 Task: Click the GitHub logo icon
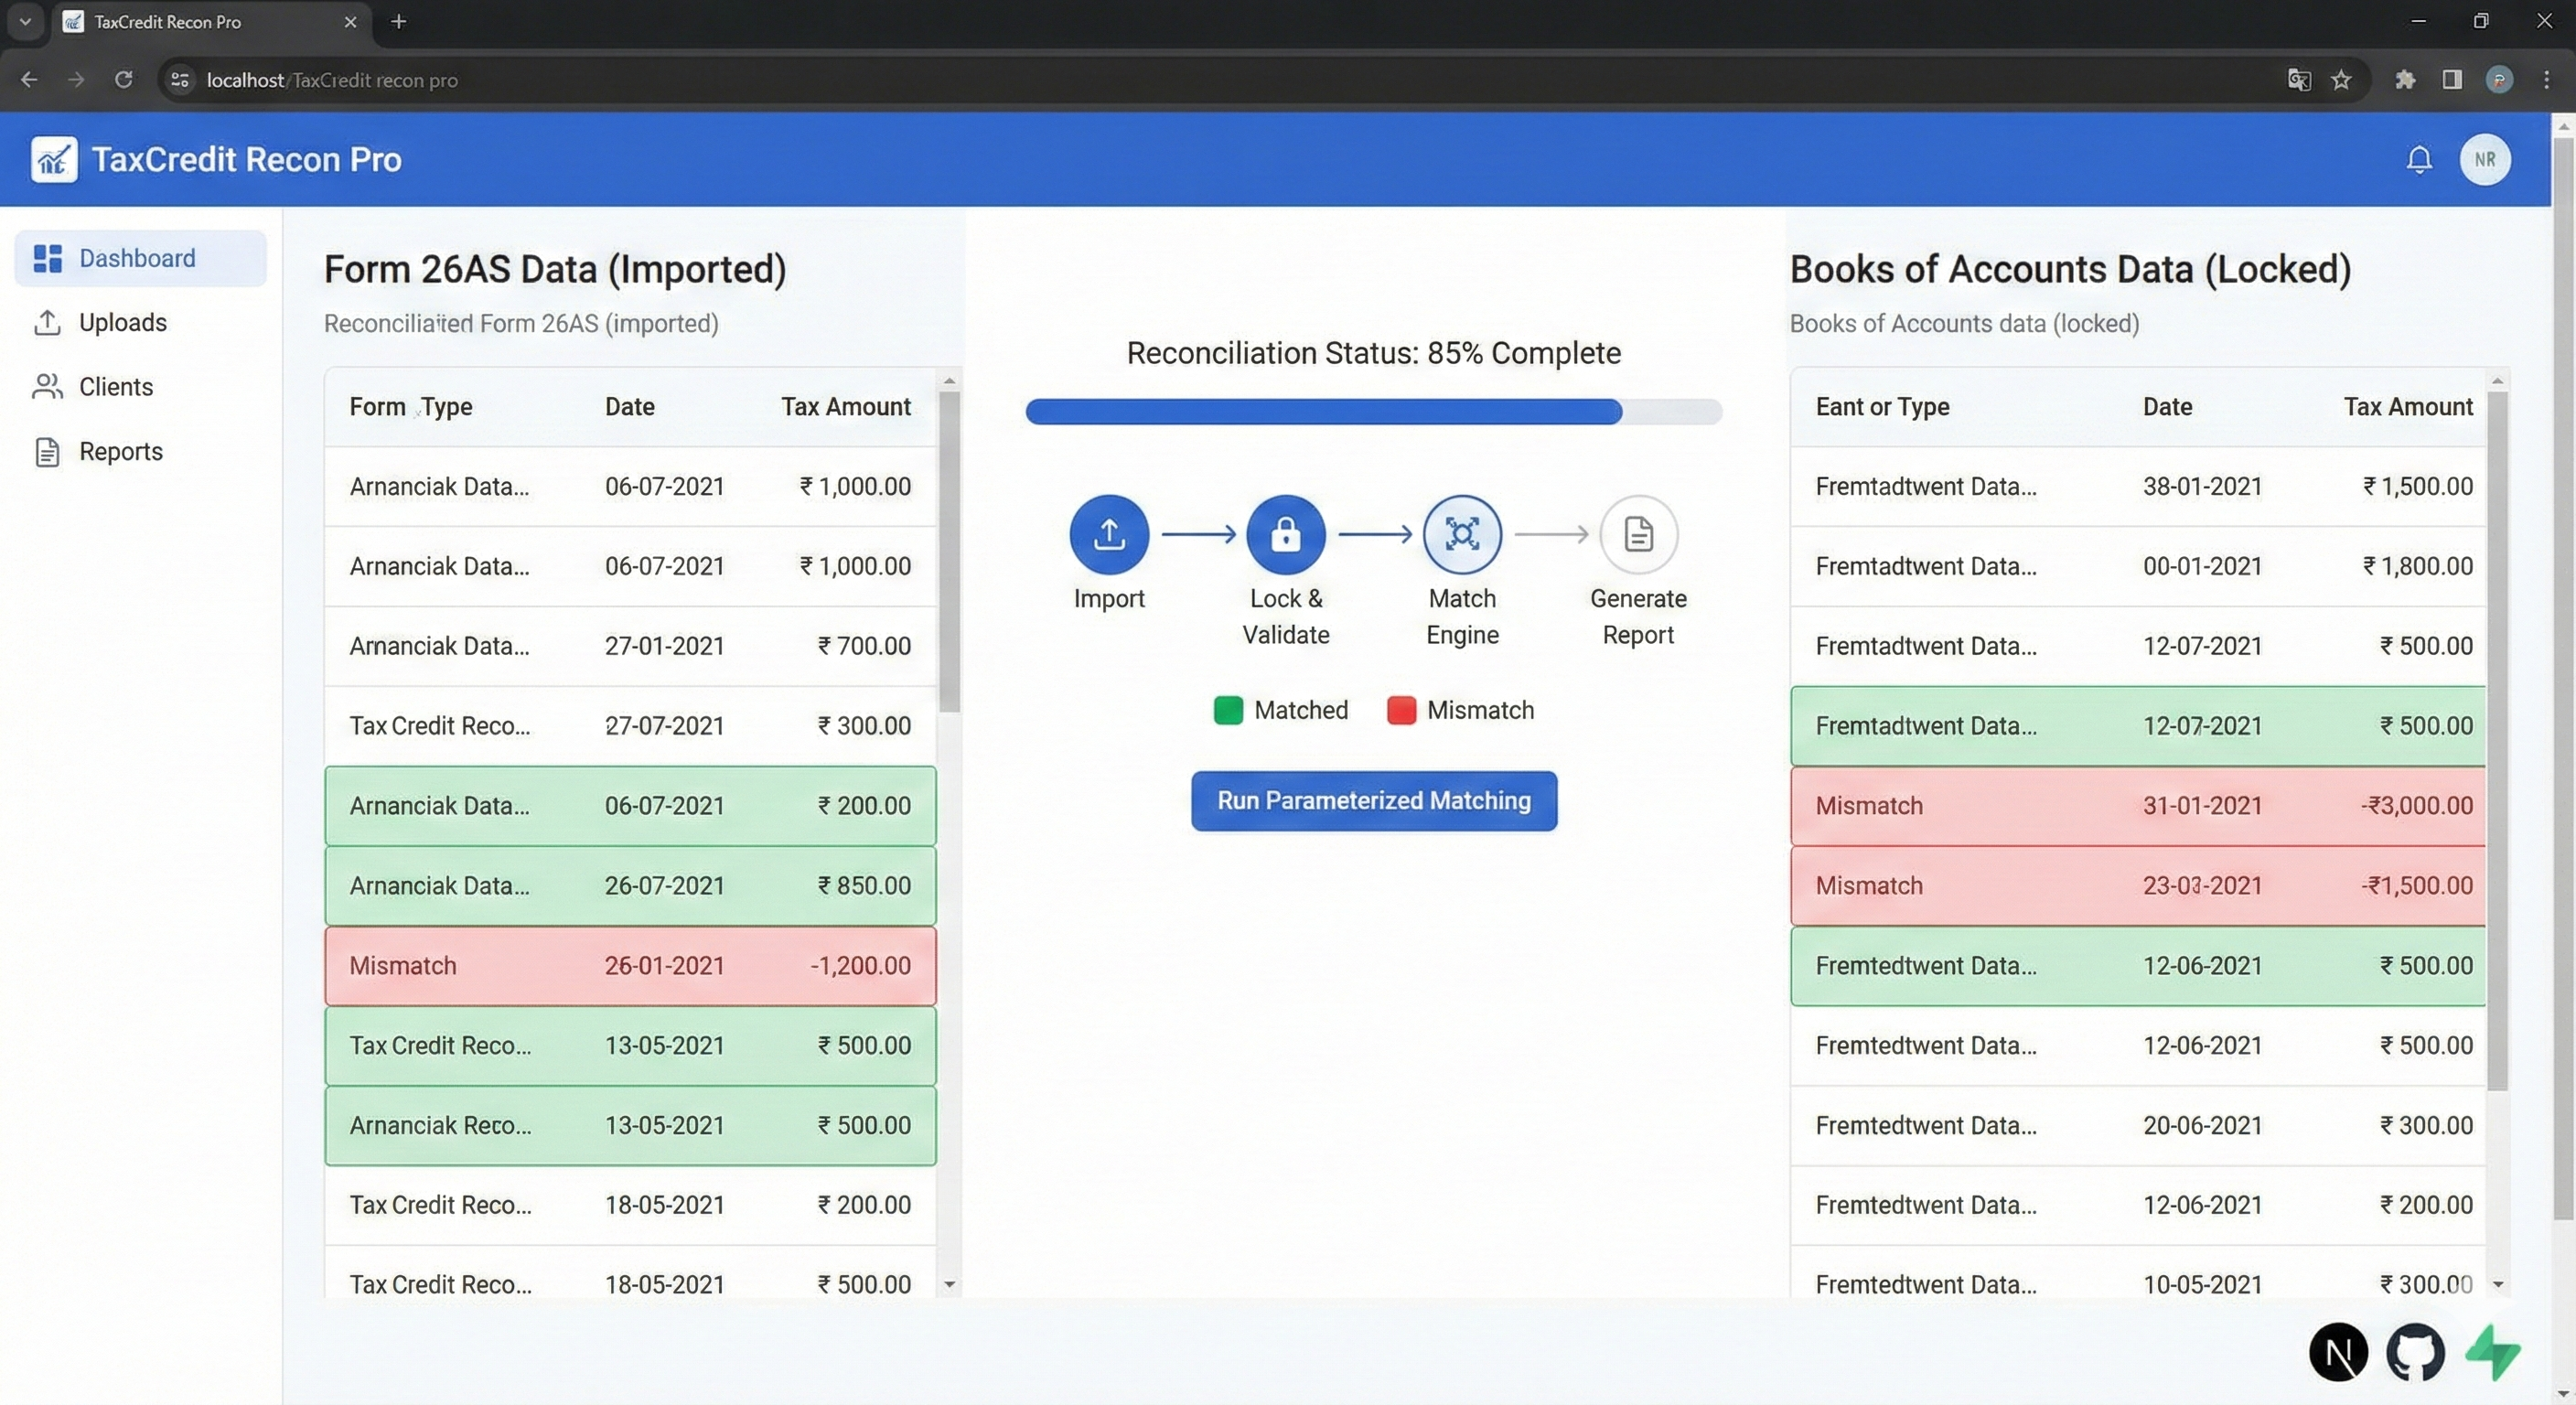coord(2414,1352)
